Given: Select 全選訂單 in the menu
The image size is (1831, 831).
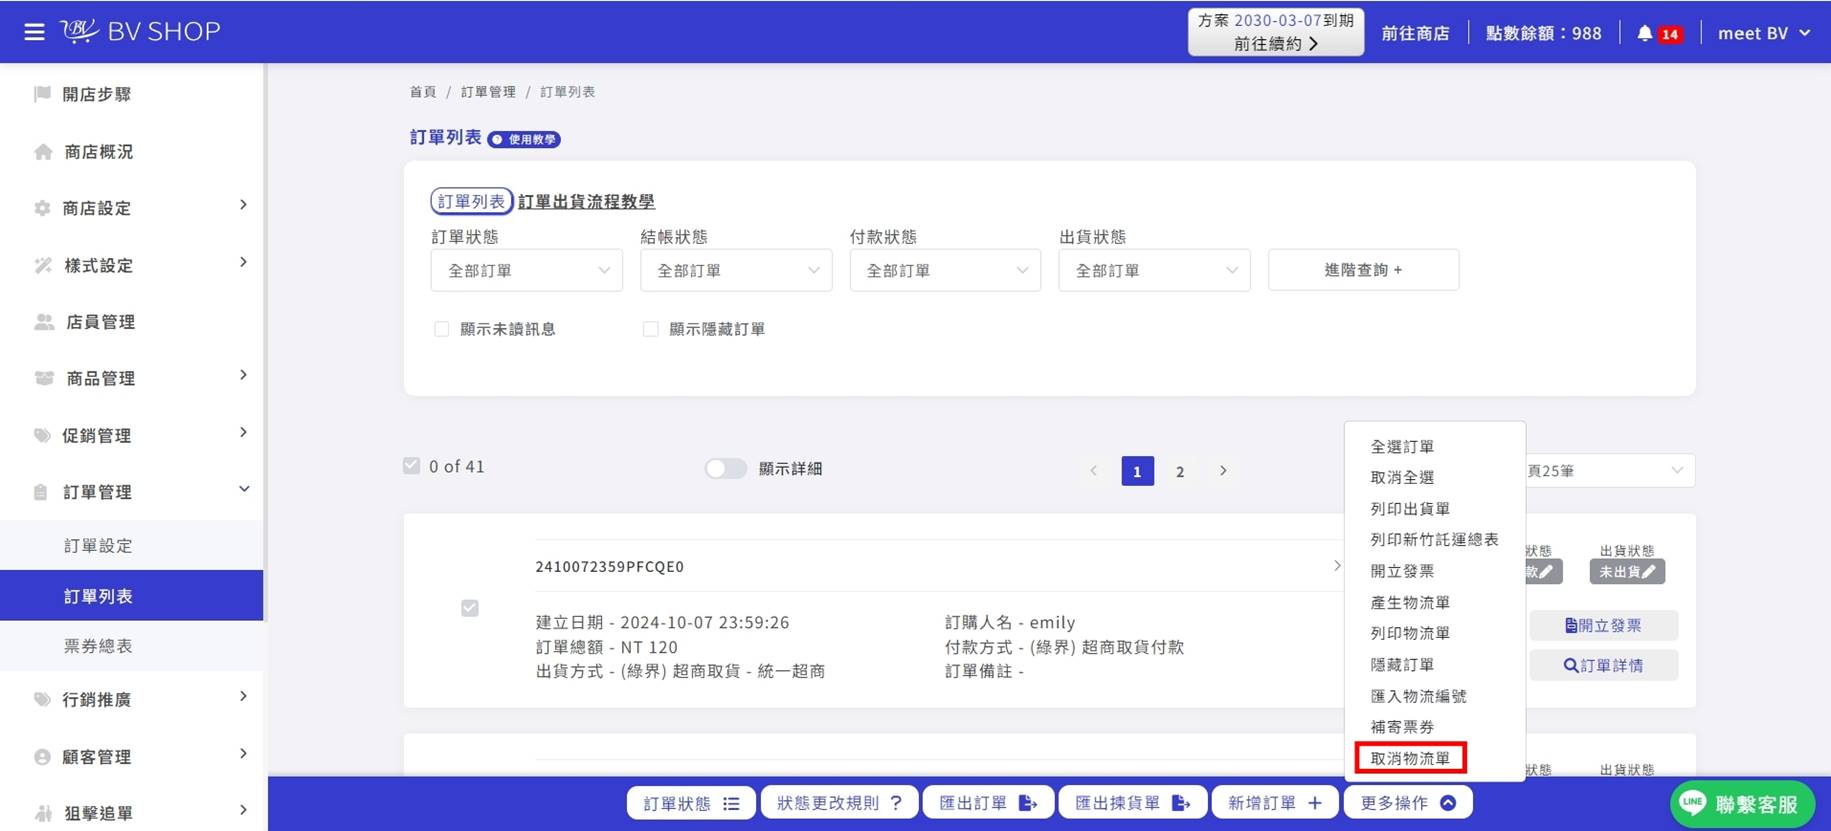Looking at the screenshot, I should pos(1402,447).
